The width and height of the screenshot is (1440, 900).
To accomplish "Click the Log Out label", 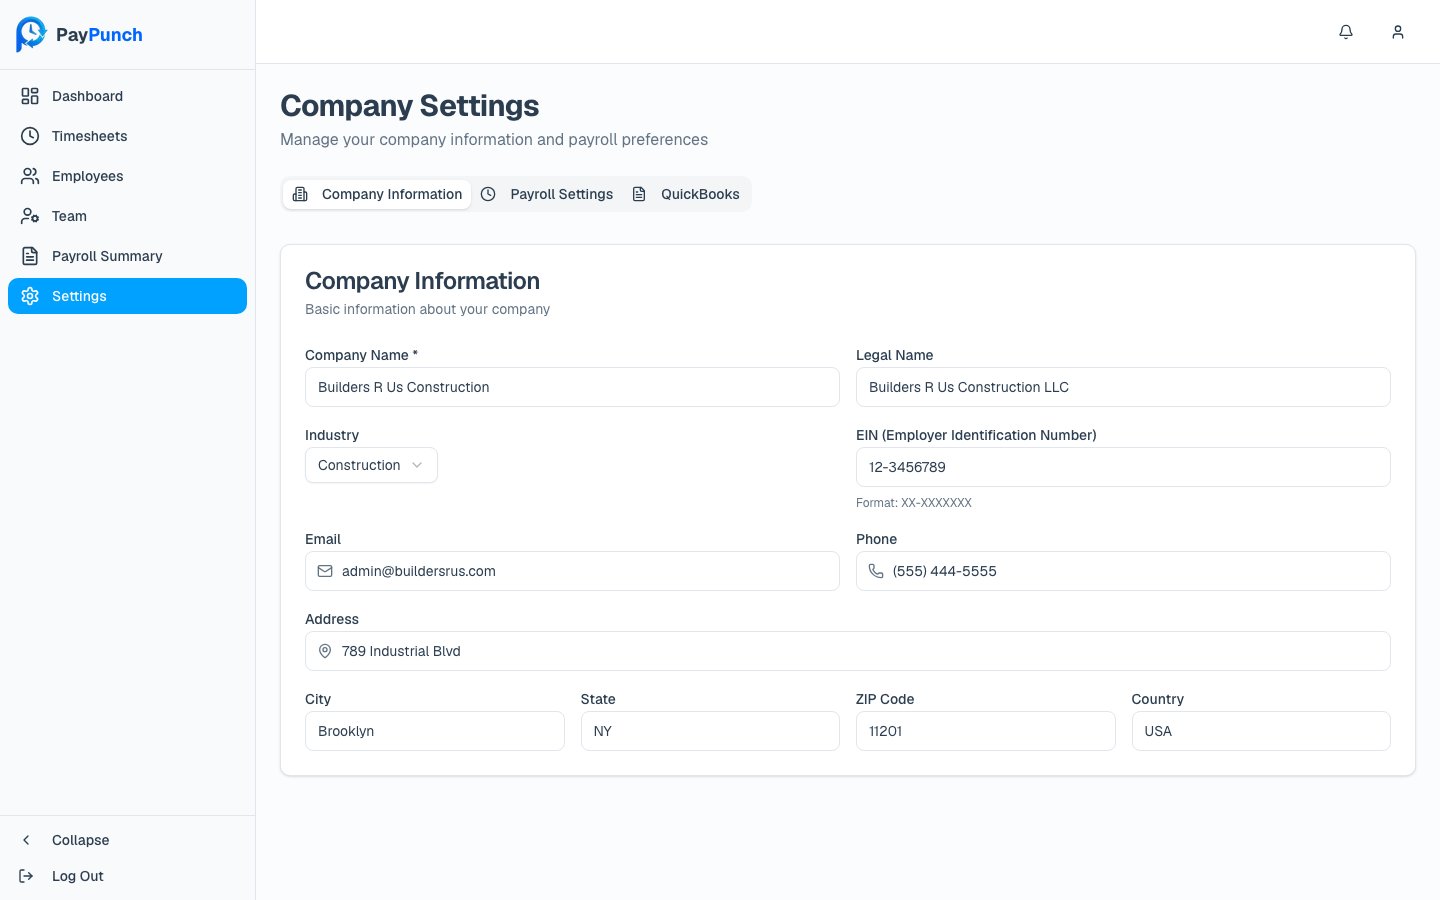I will click(78, 876).
